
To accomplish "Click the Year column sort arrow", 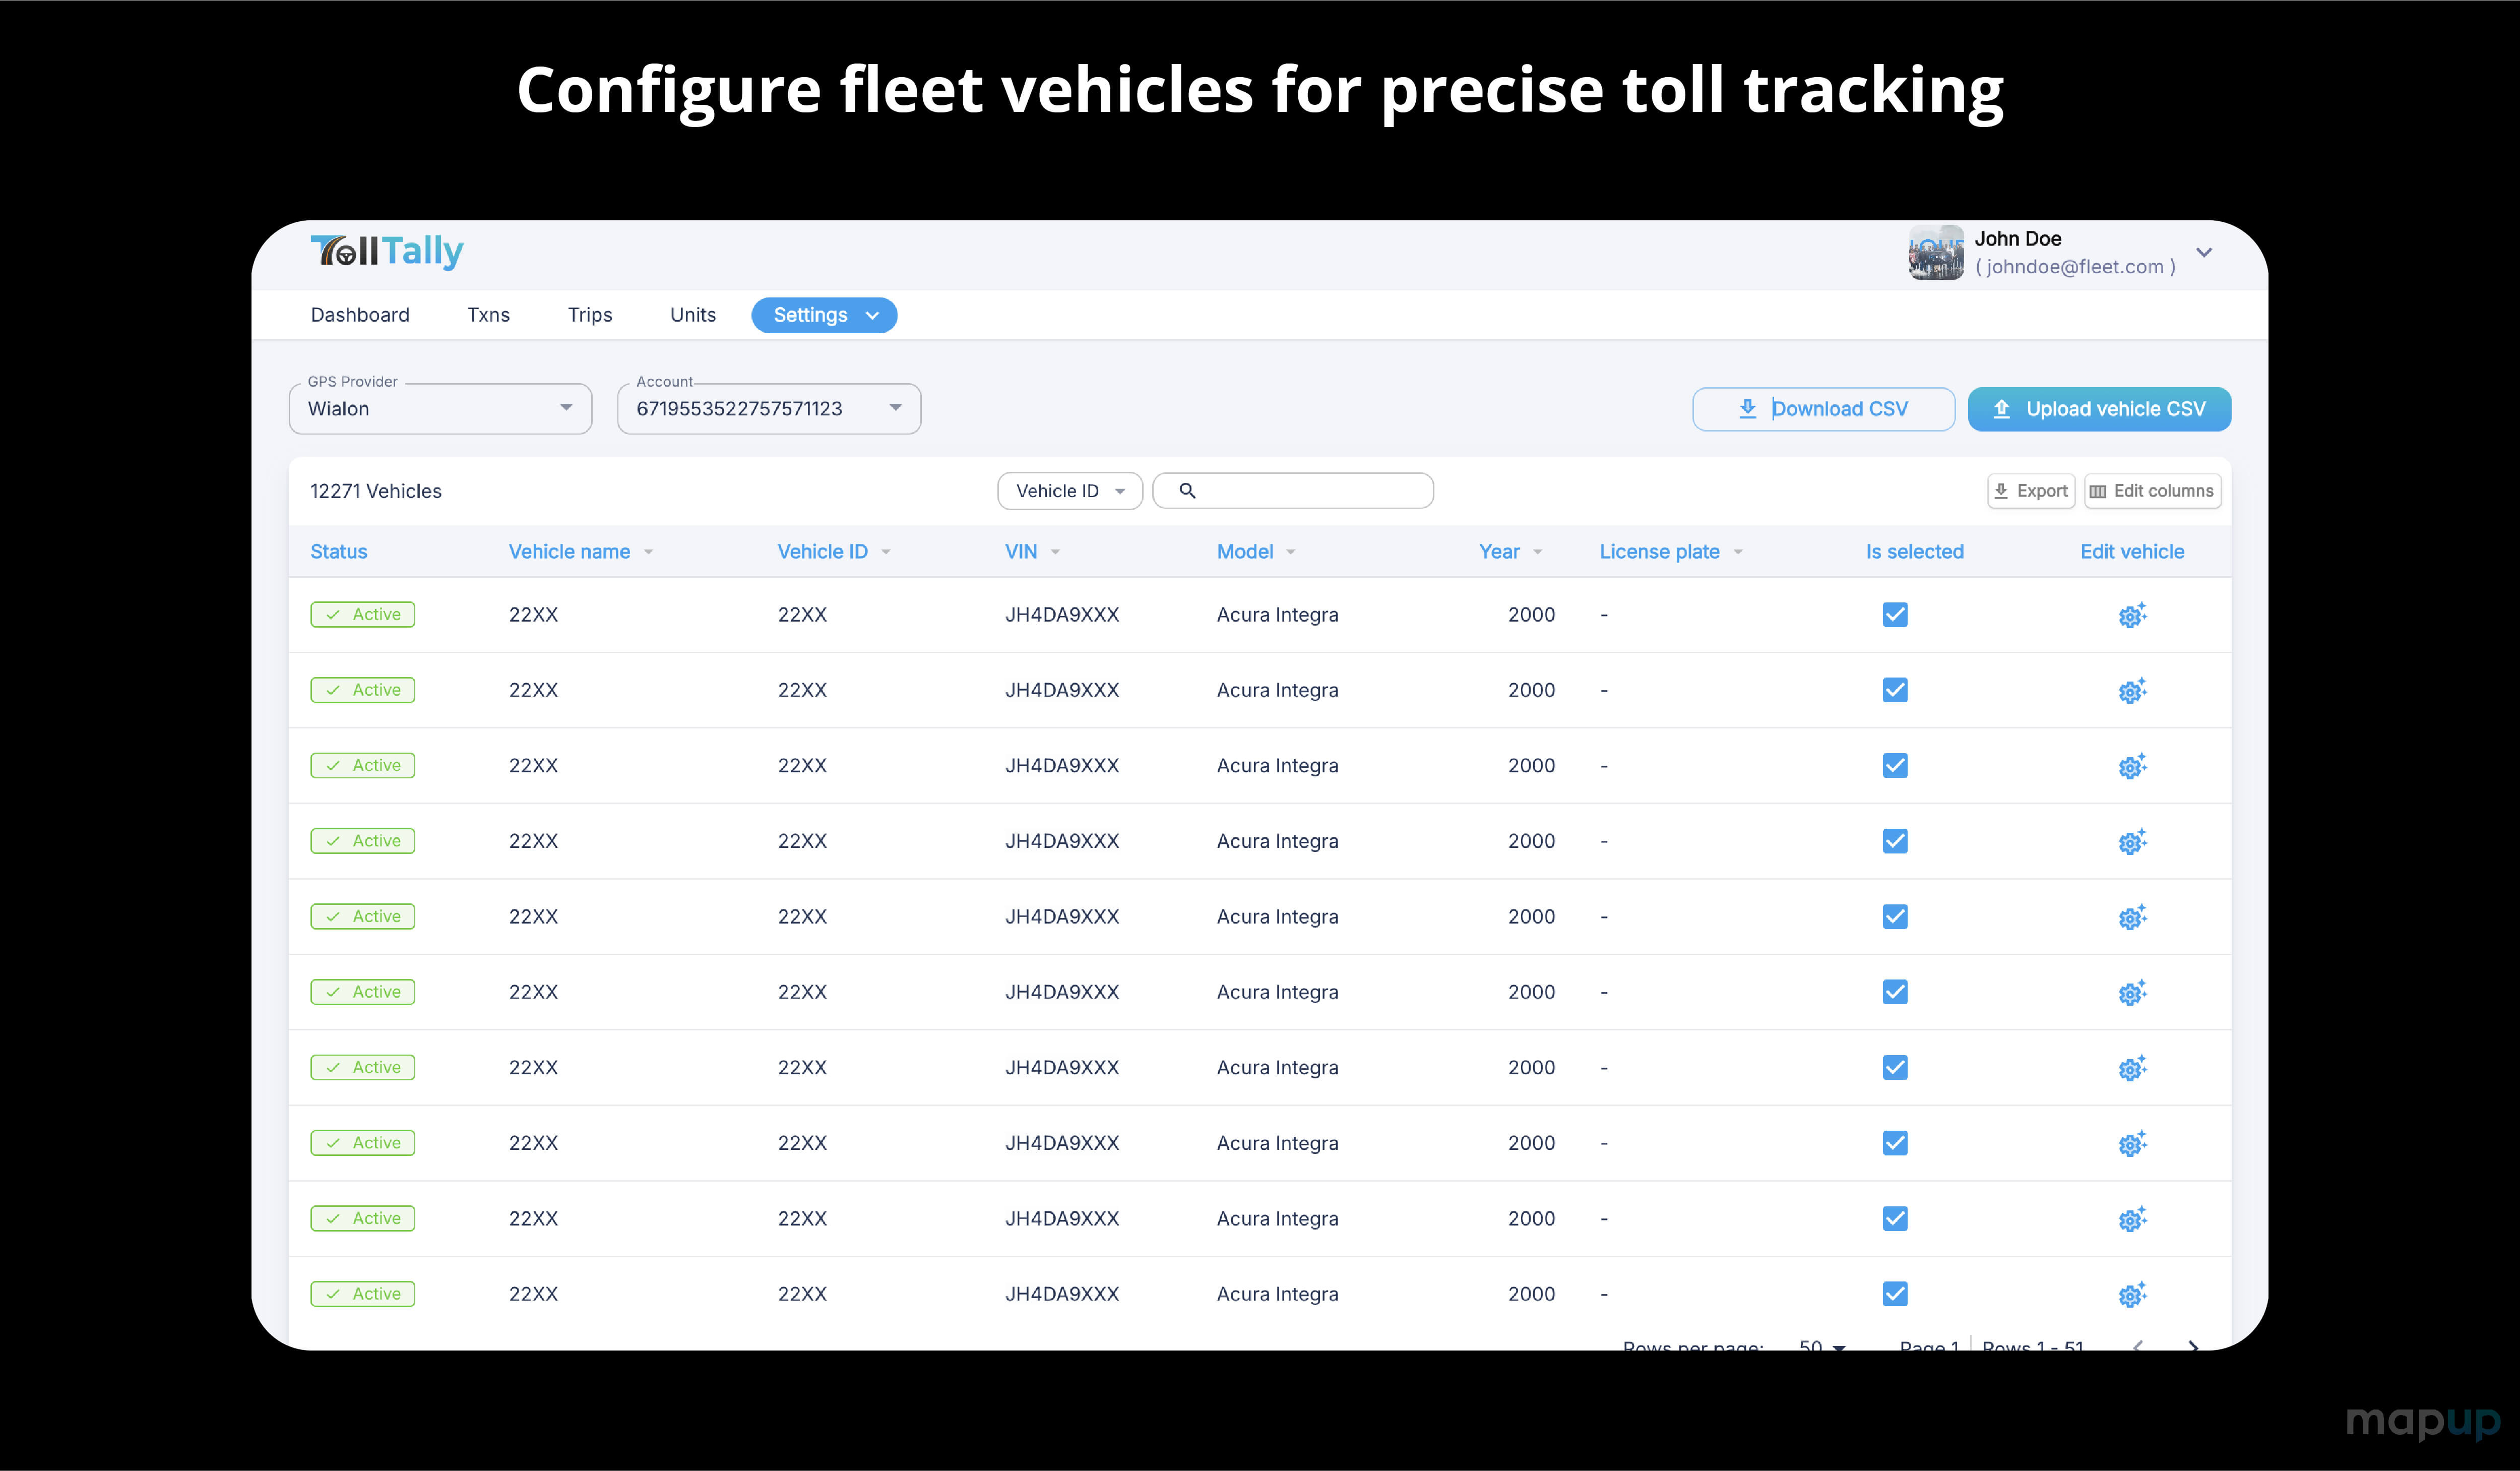I will (x=1537, y=553).
